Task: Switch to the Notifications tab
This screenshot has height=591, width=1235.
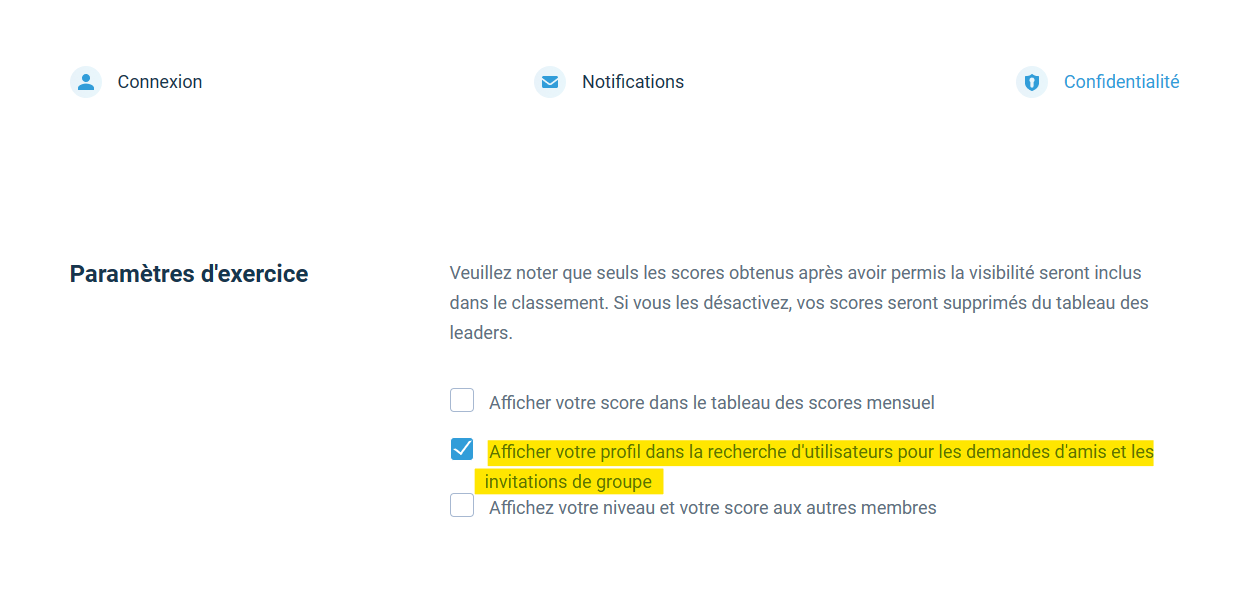Action: [x=633, y=82]
